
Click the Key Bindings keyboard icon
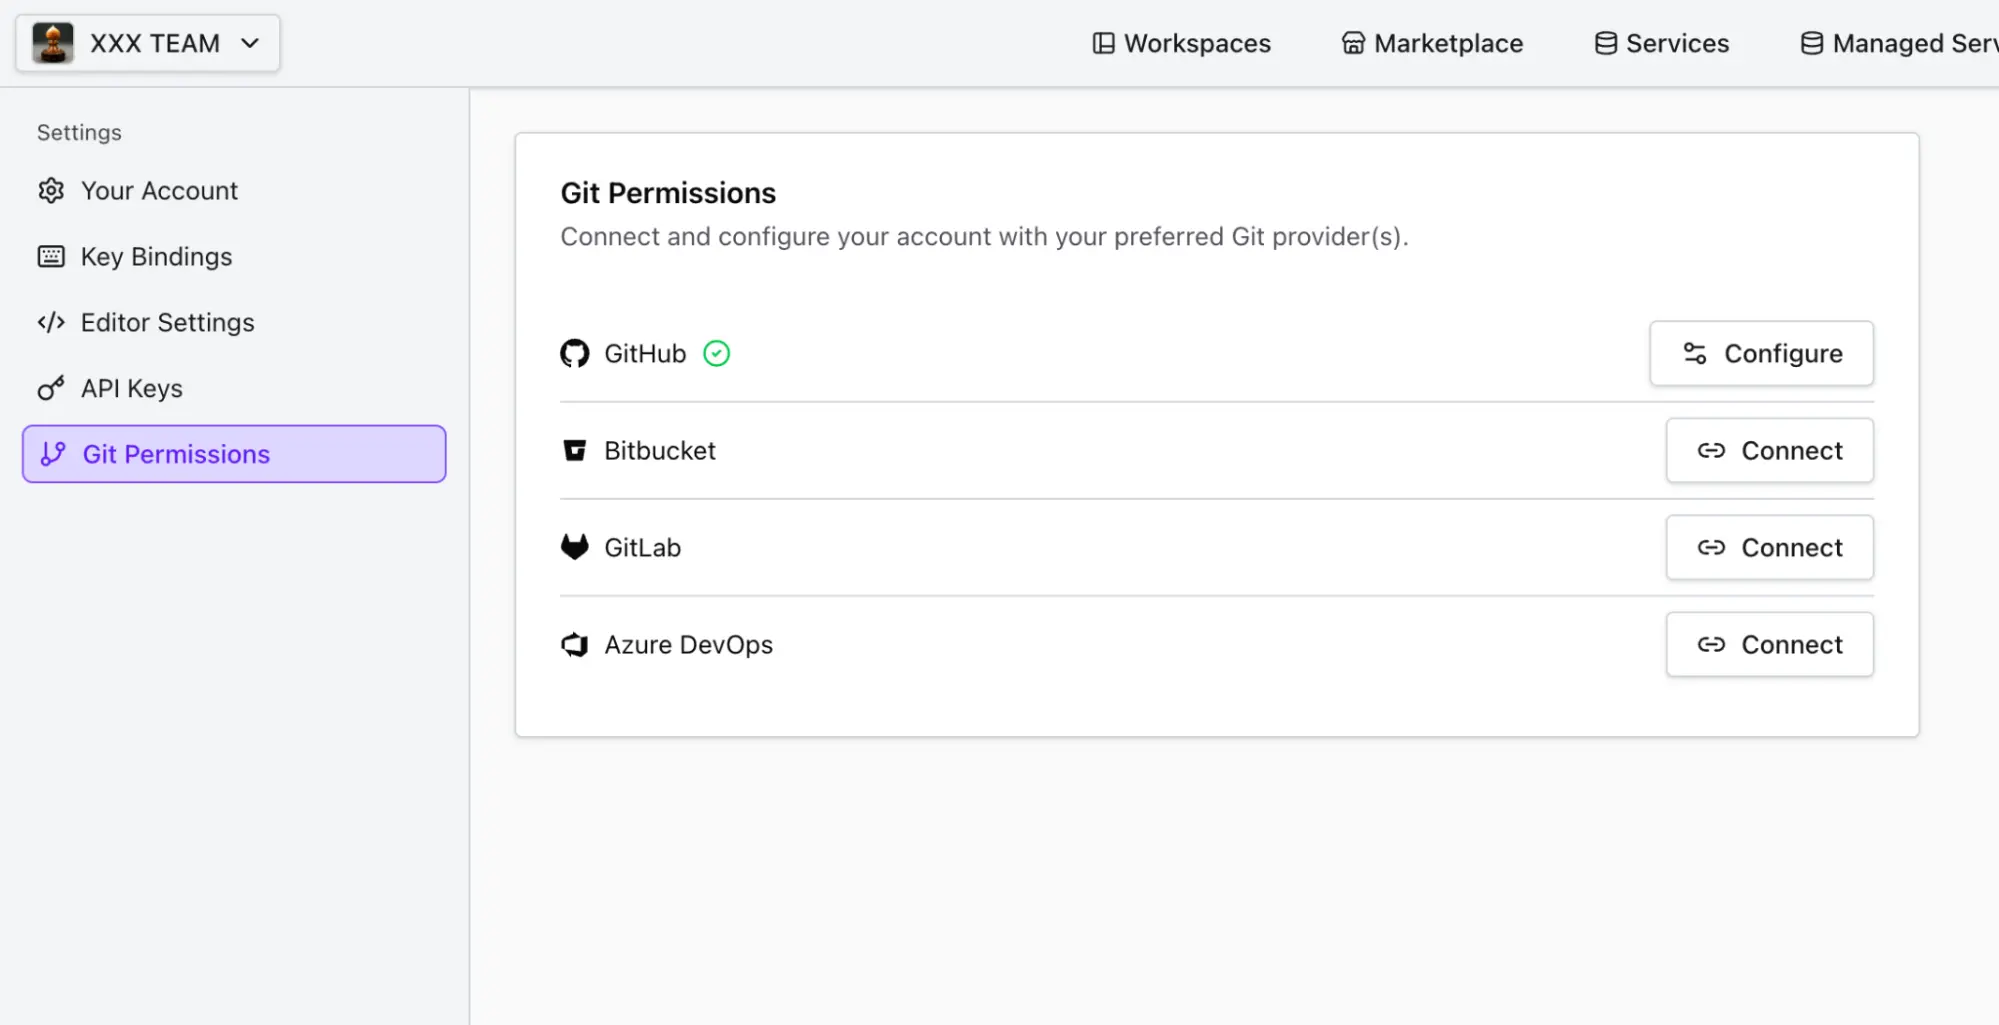tap(51, 256)
